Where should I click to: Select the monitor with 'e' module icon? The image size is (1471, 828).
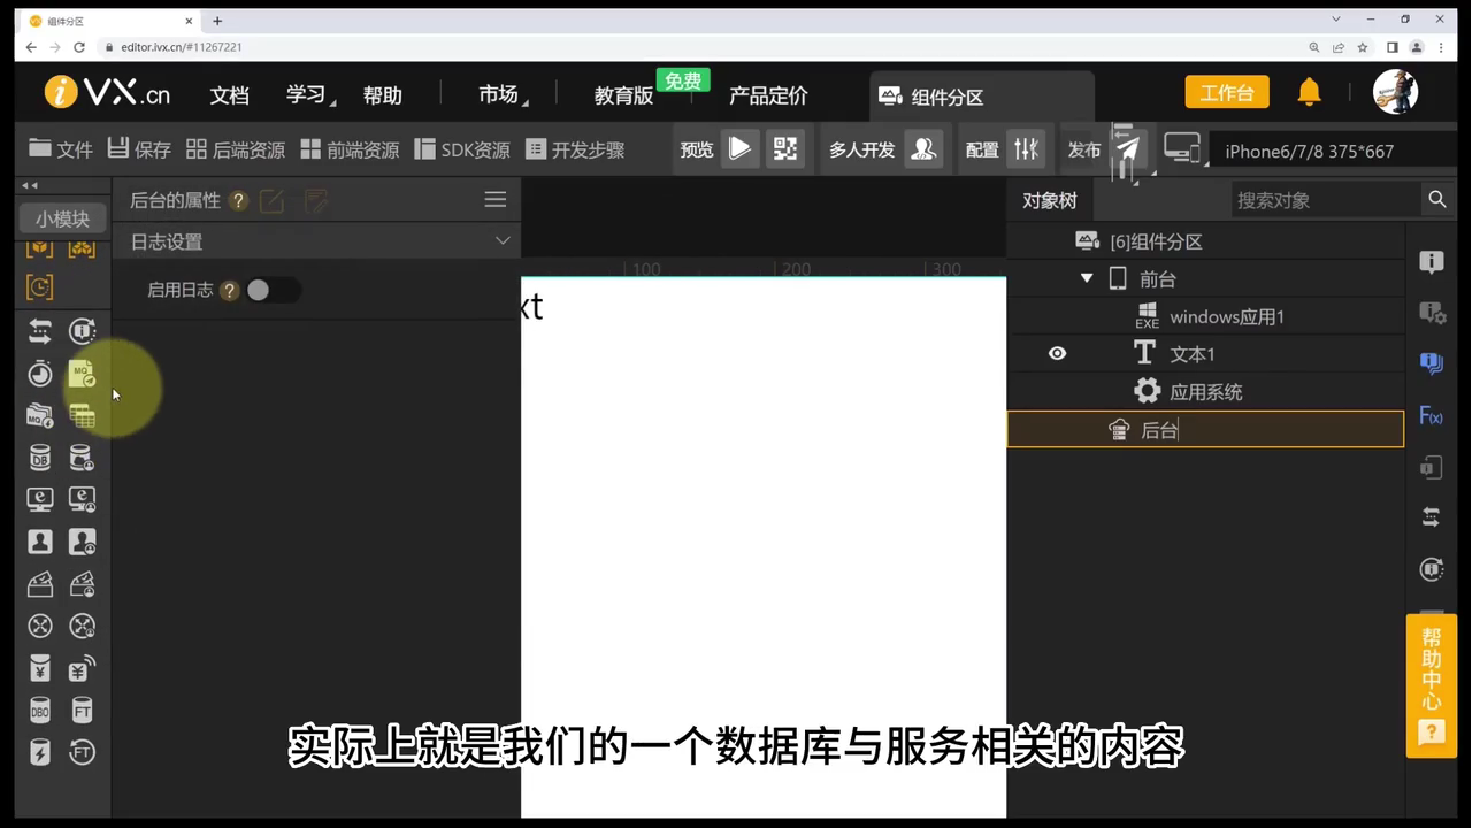pyautogui.click(x=40, y=500)
